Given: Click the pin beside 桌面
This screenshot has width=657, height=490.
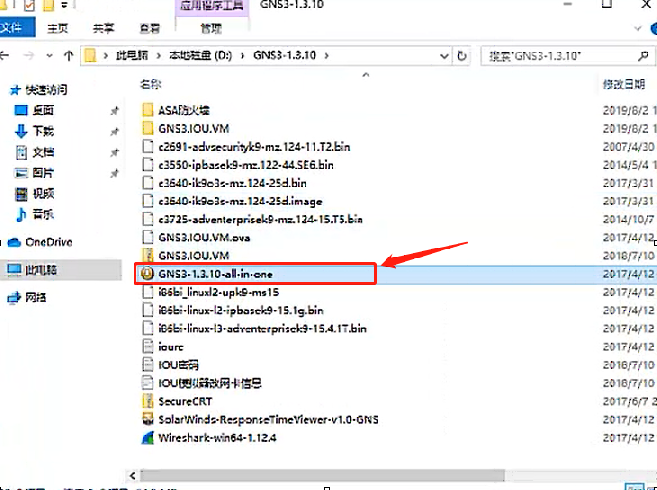Looking at the screenshot, I should (114, 111).
